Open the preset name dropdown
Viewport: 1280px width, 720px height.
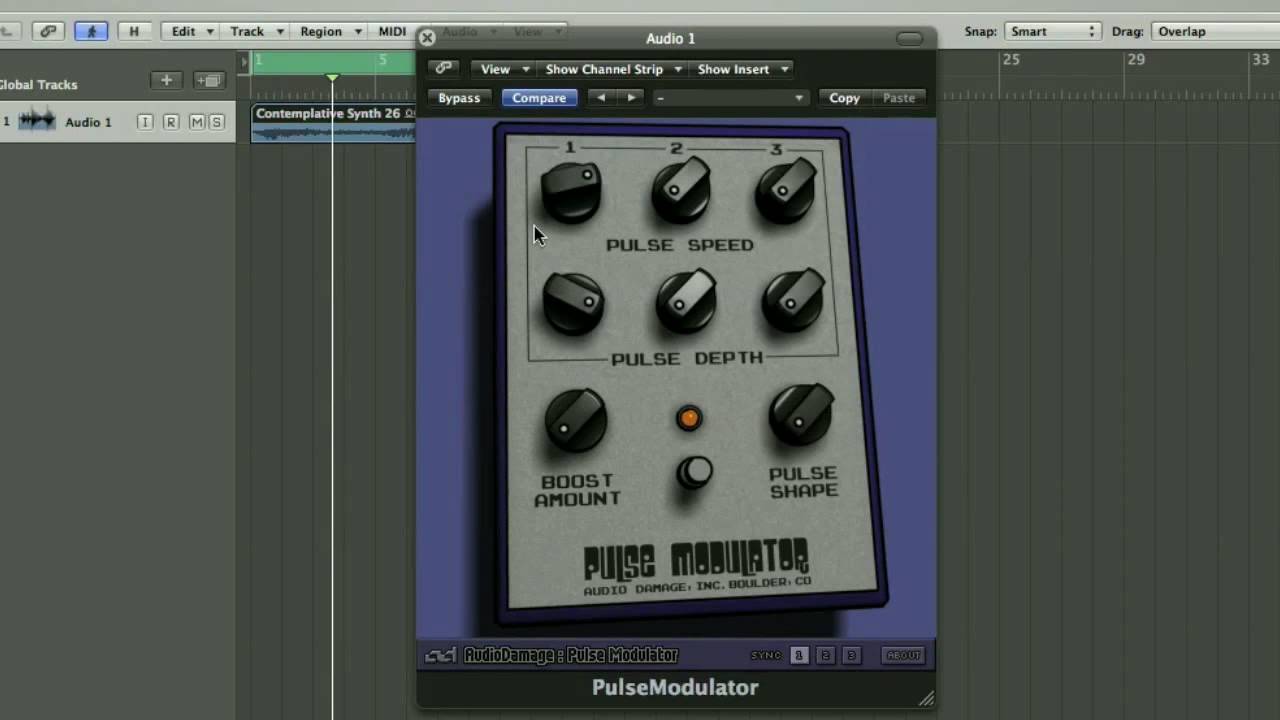(x=730, y=98)
